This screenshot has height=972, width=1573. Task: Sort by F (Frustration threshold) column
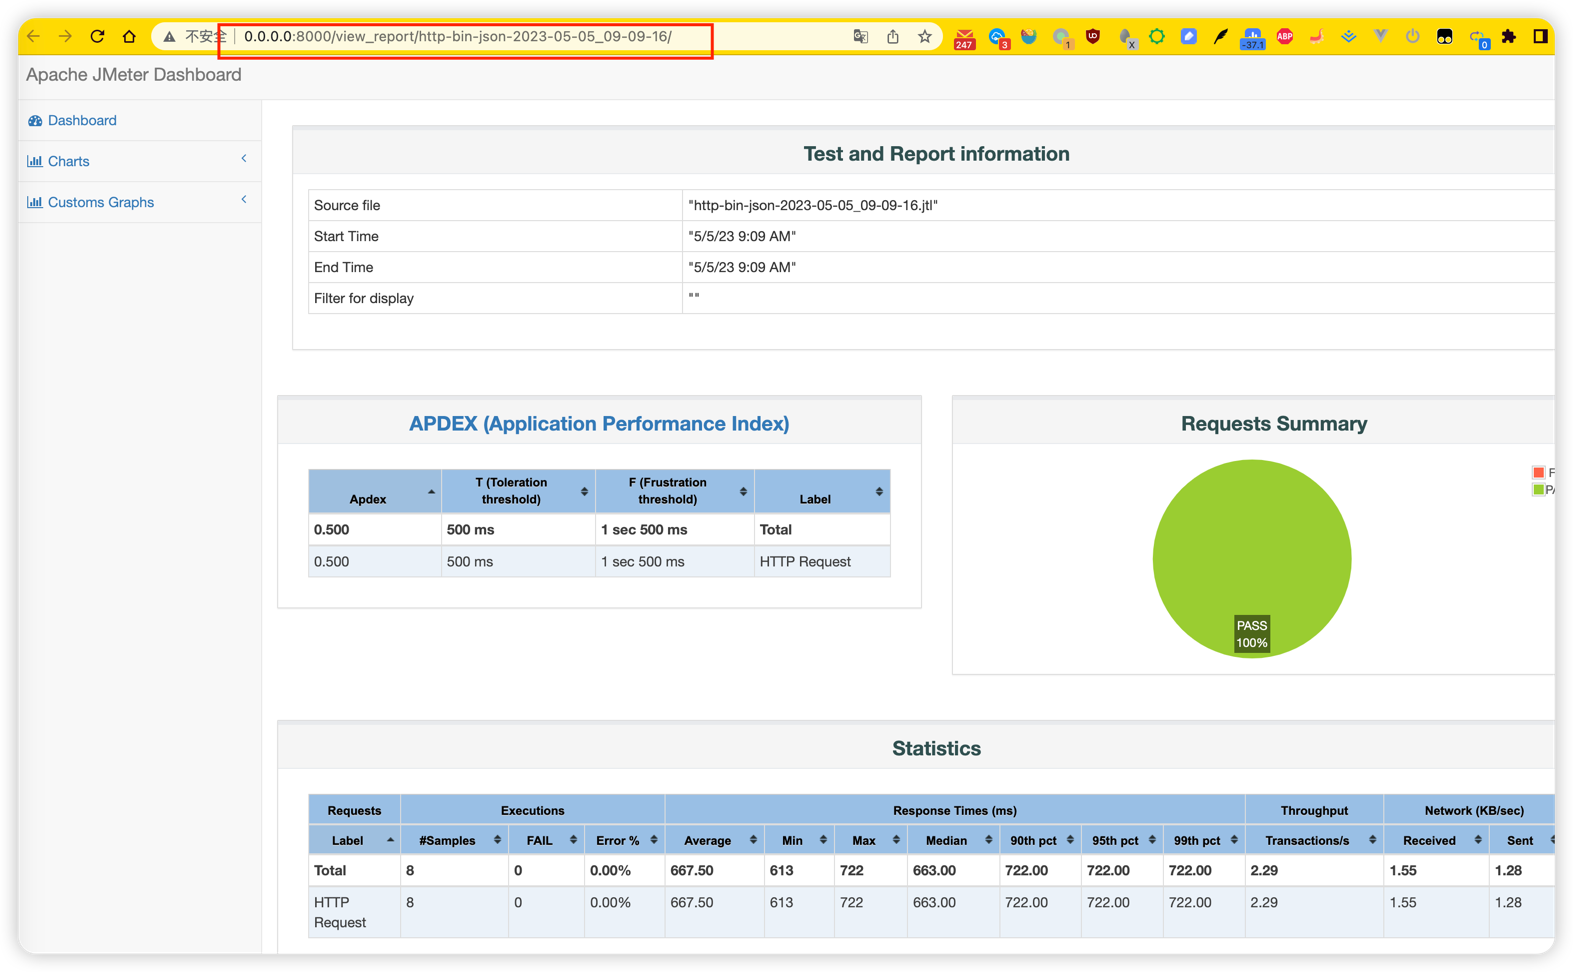[x=675, y=491]
